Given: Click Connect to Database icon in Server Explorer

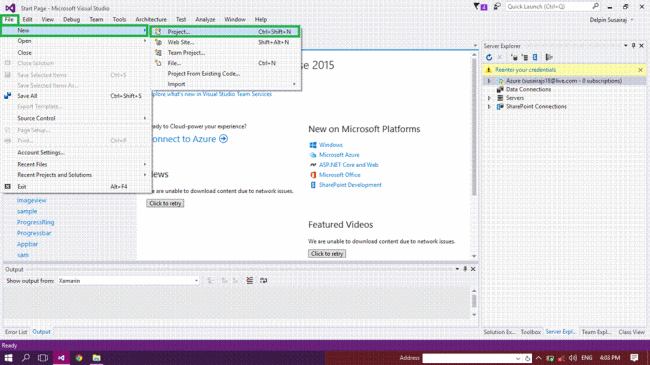Looking at the screenshot, I should pos(514,57).
